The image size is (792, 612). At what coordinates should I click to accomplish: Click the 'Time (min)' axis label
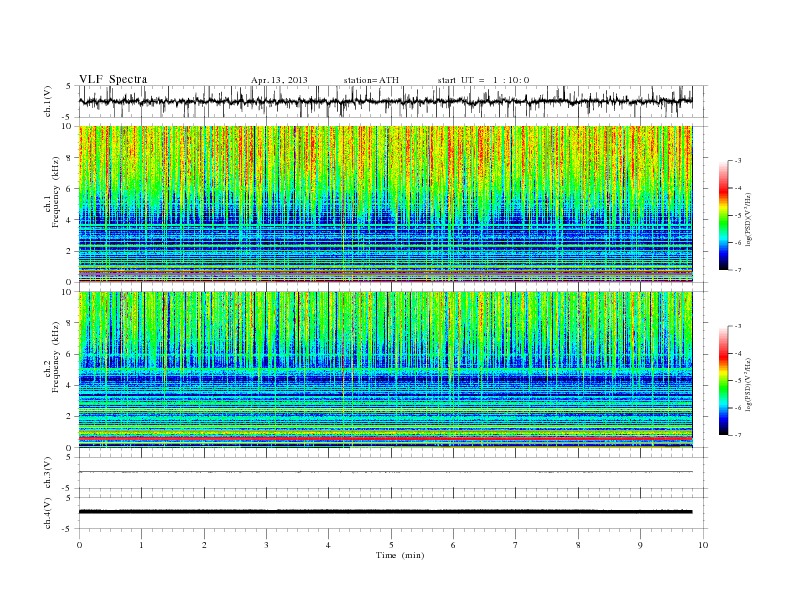tap(400, 555)
